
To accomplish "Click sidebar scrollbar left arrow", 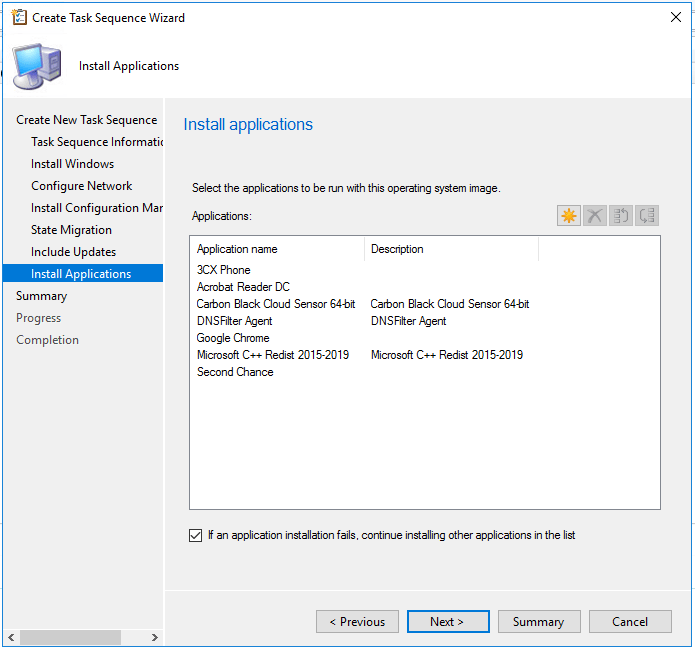I will coord(11,637).
